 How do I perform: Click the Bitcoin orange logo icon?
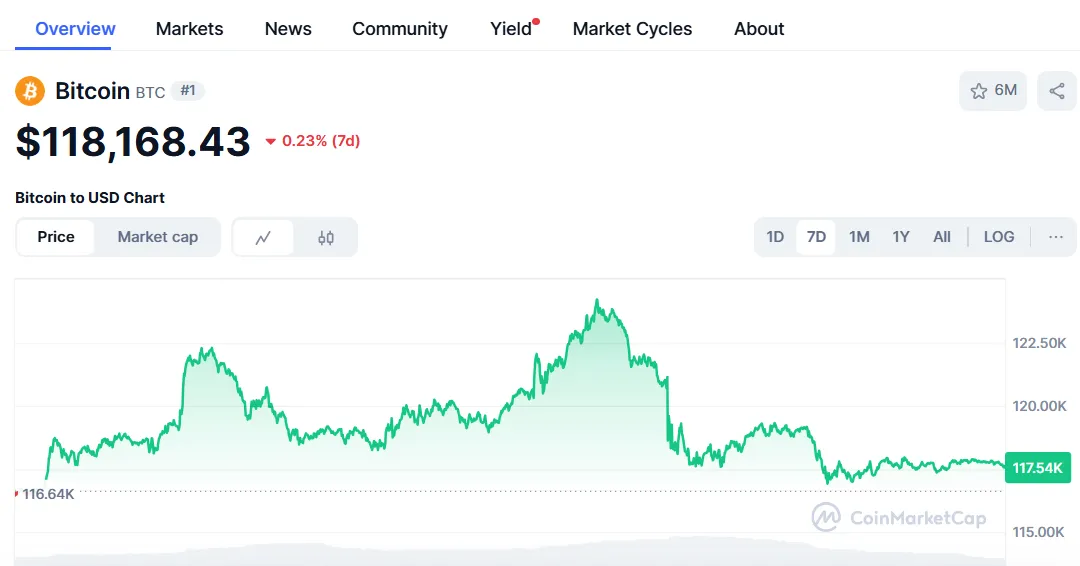click(30, 92)
